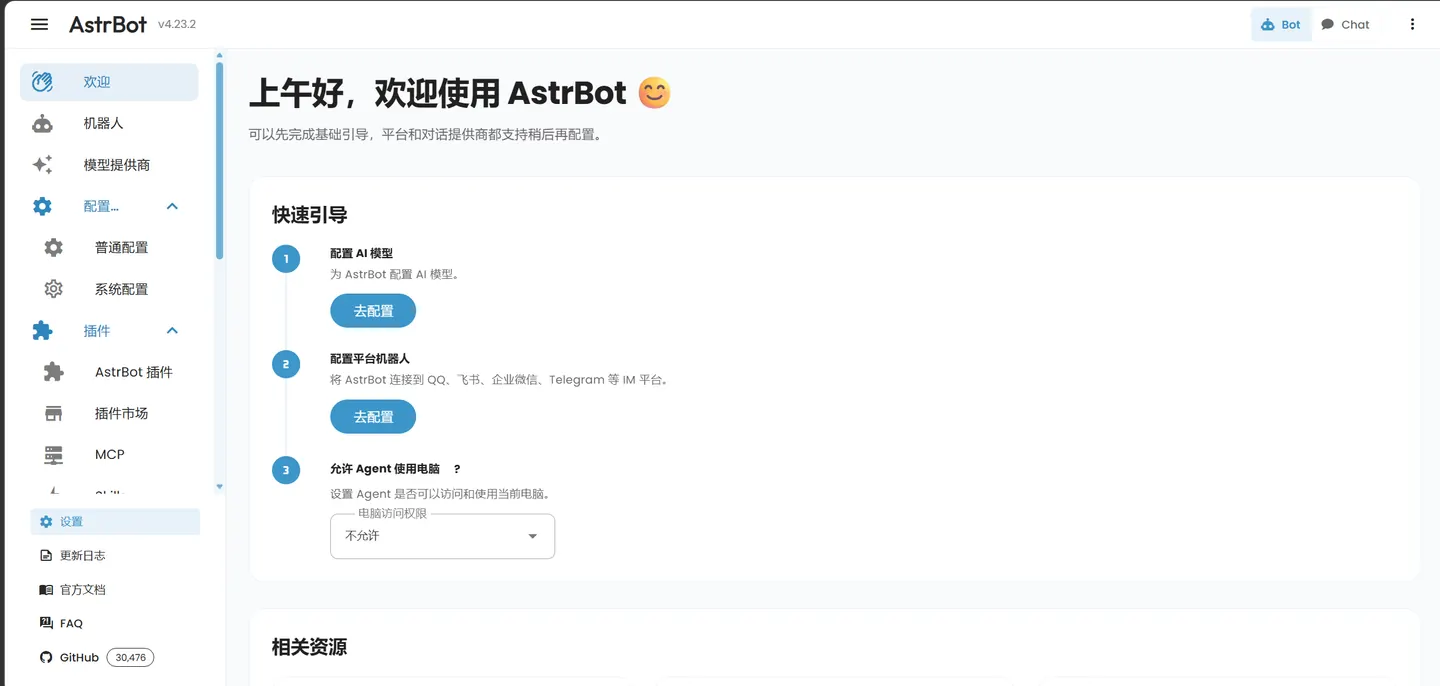Open 系统配置 settings

pos(109,289)
